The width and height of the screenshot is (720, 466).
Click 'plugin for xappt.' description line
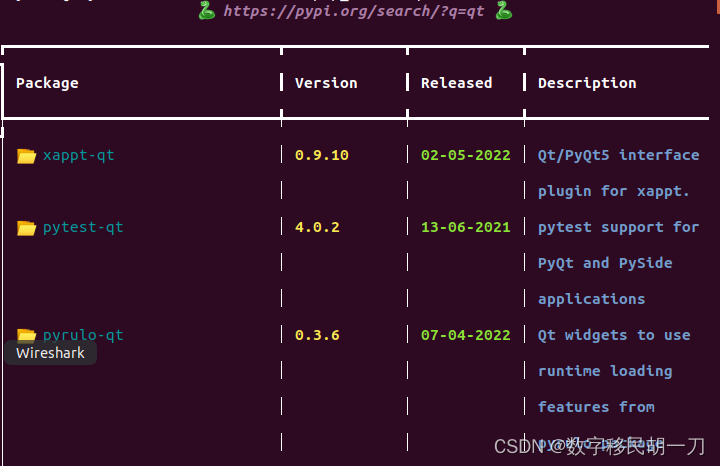click(614, 191)
